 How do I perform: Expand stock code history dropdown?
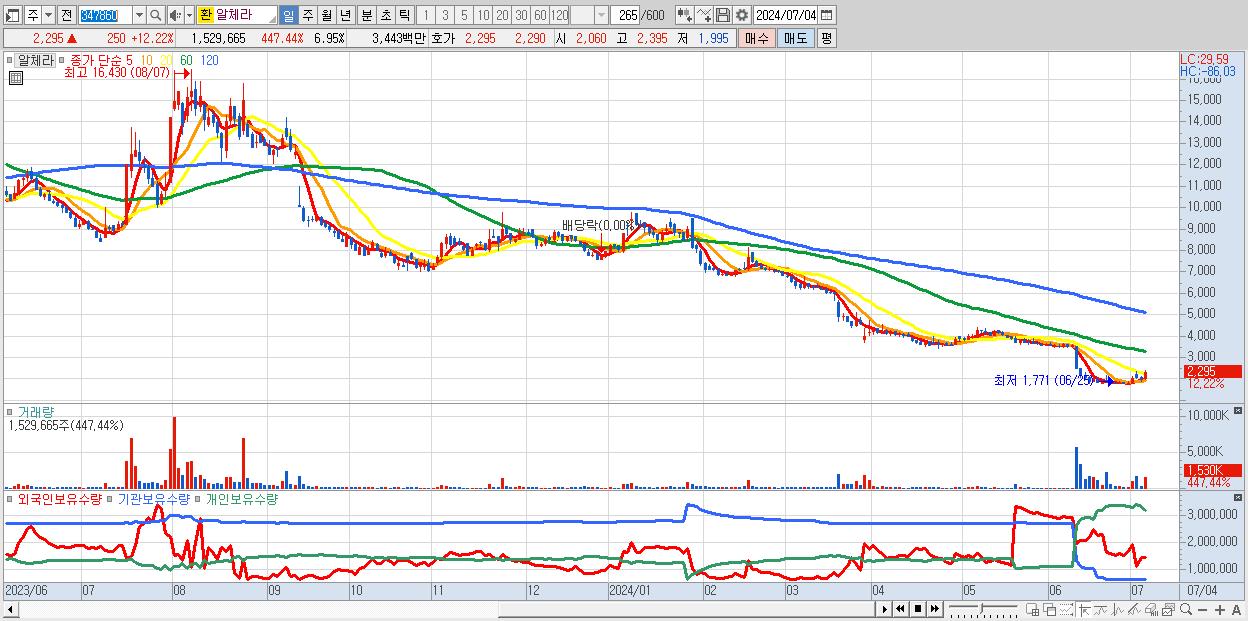pos(139,15)
